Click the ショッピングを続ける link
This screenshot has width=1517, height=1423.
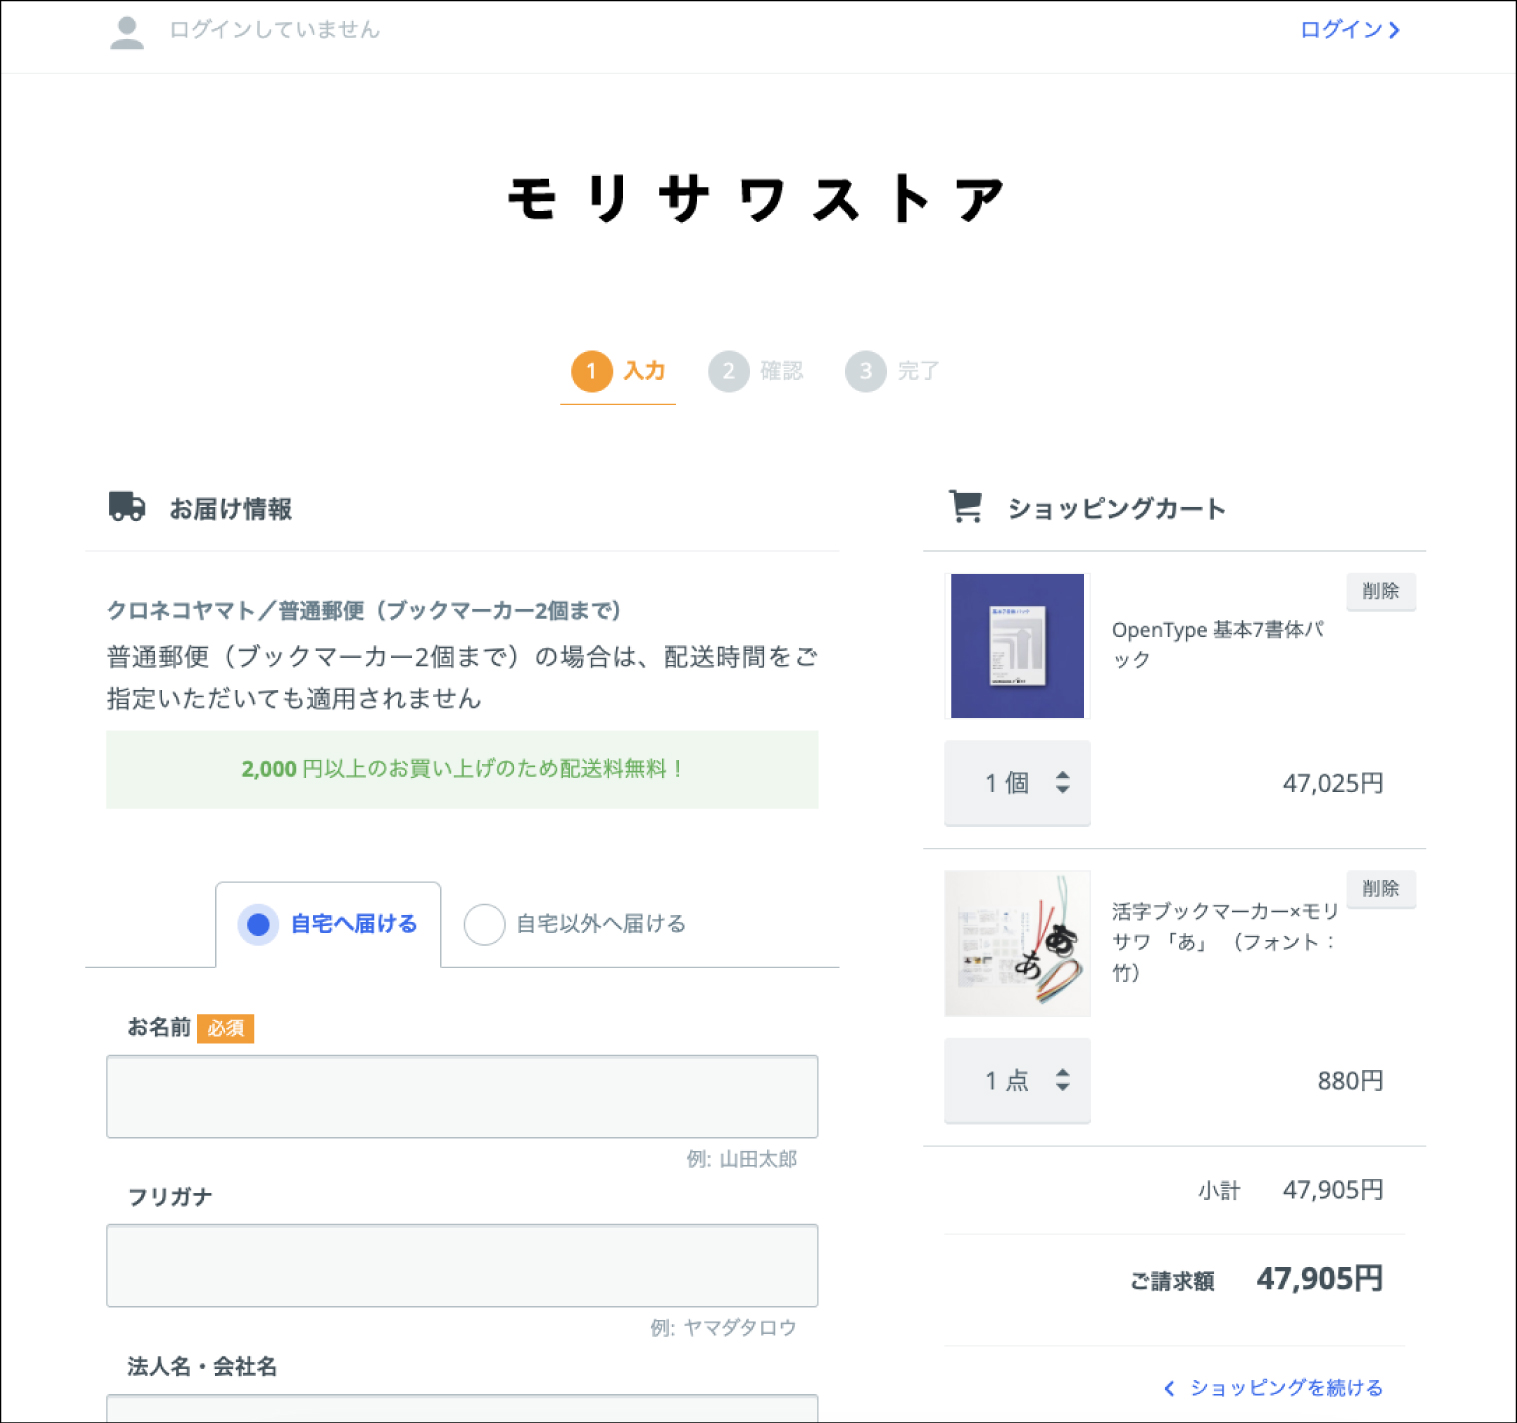1274,1388
